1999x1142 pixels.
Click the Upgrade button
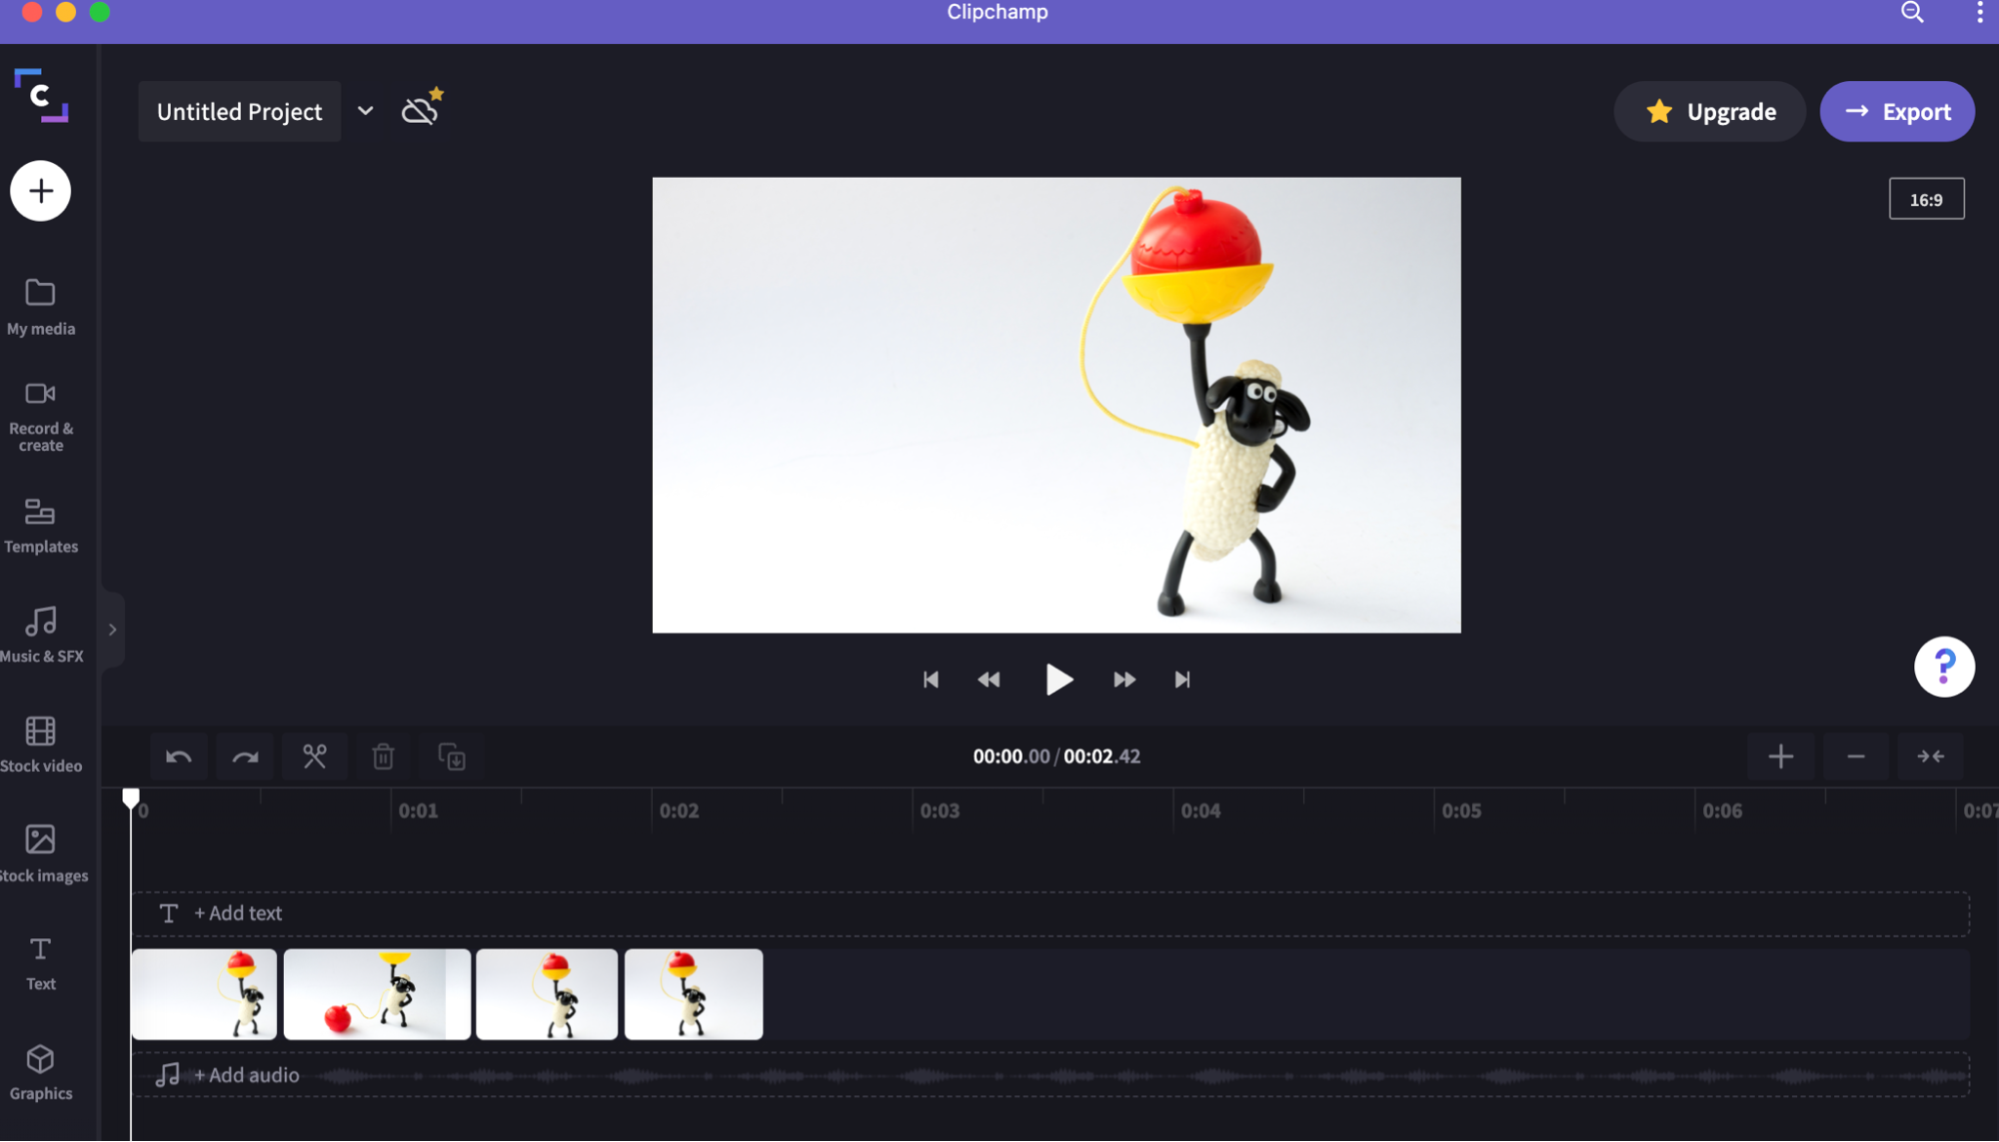pos(1712,111)
